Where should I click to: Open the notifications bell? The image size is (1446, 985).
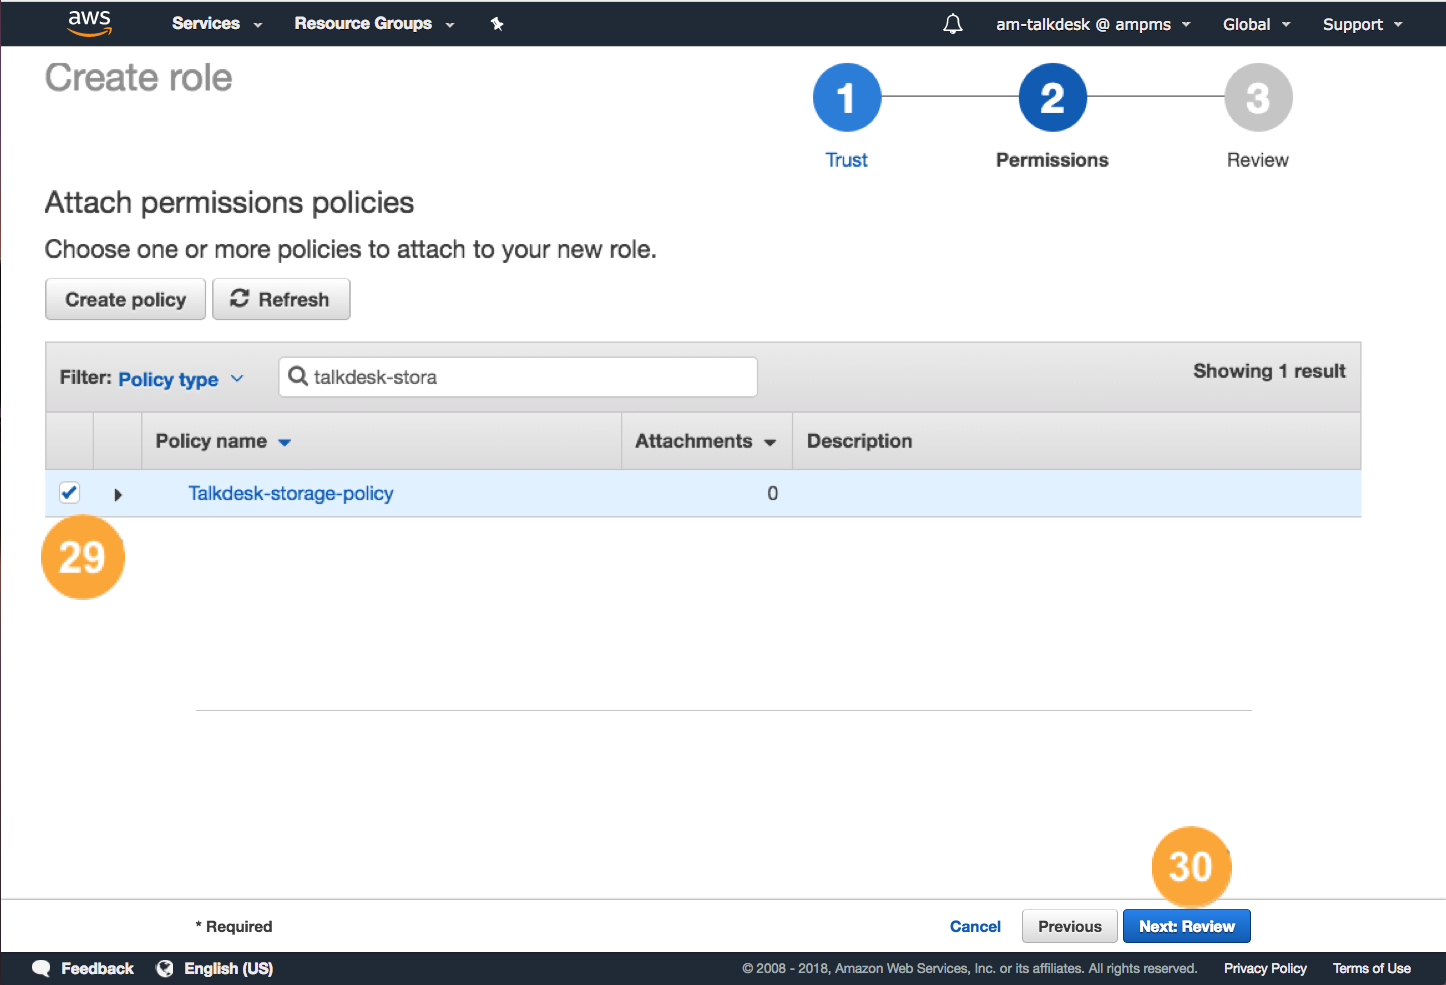[x=953, y=24]
